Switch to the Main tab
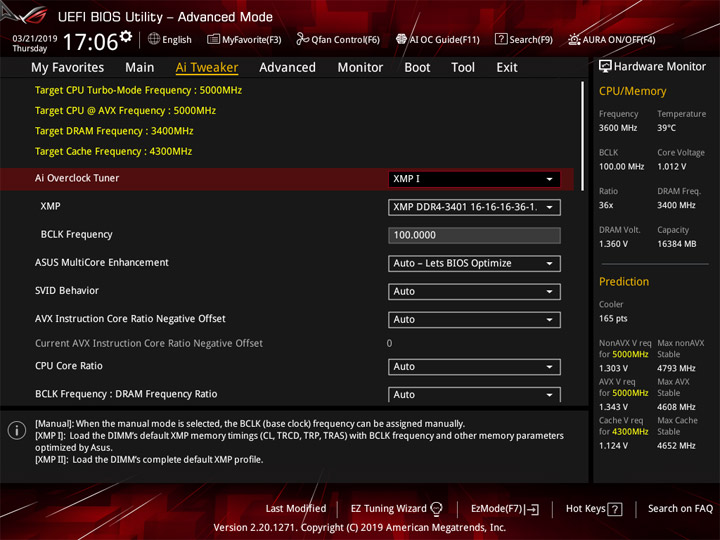Image resolution: width=720 pixels, height=540 pixels. click(x=140, y=68)
